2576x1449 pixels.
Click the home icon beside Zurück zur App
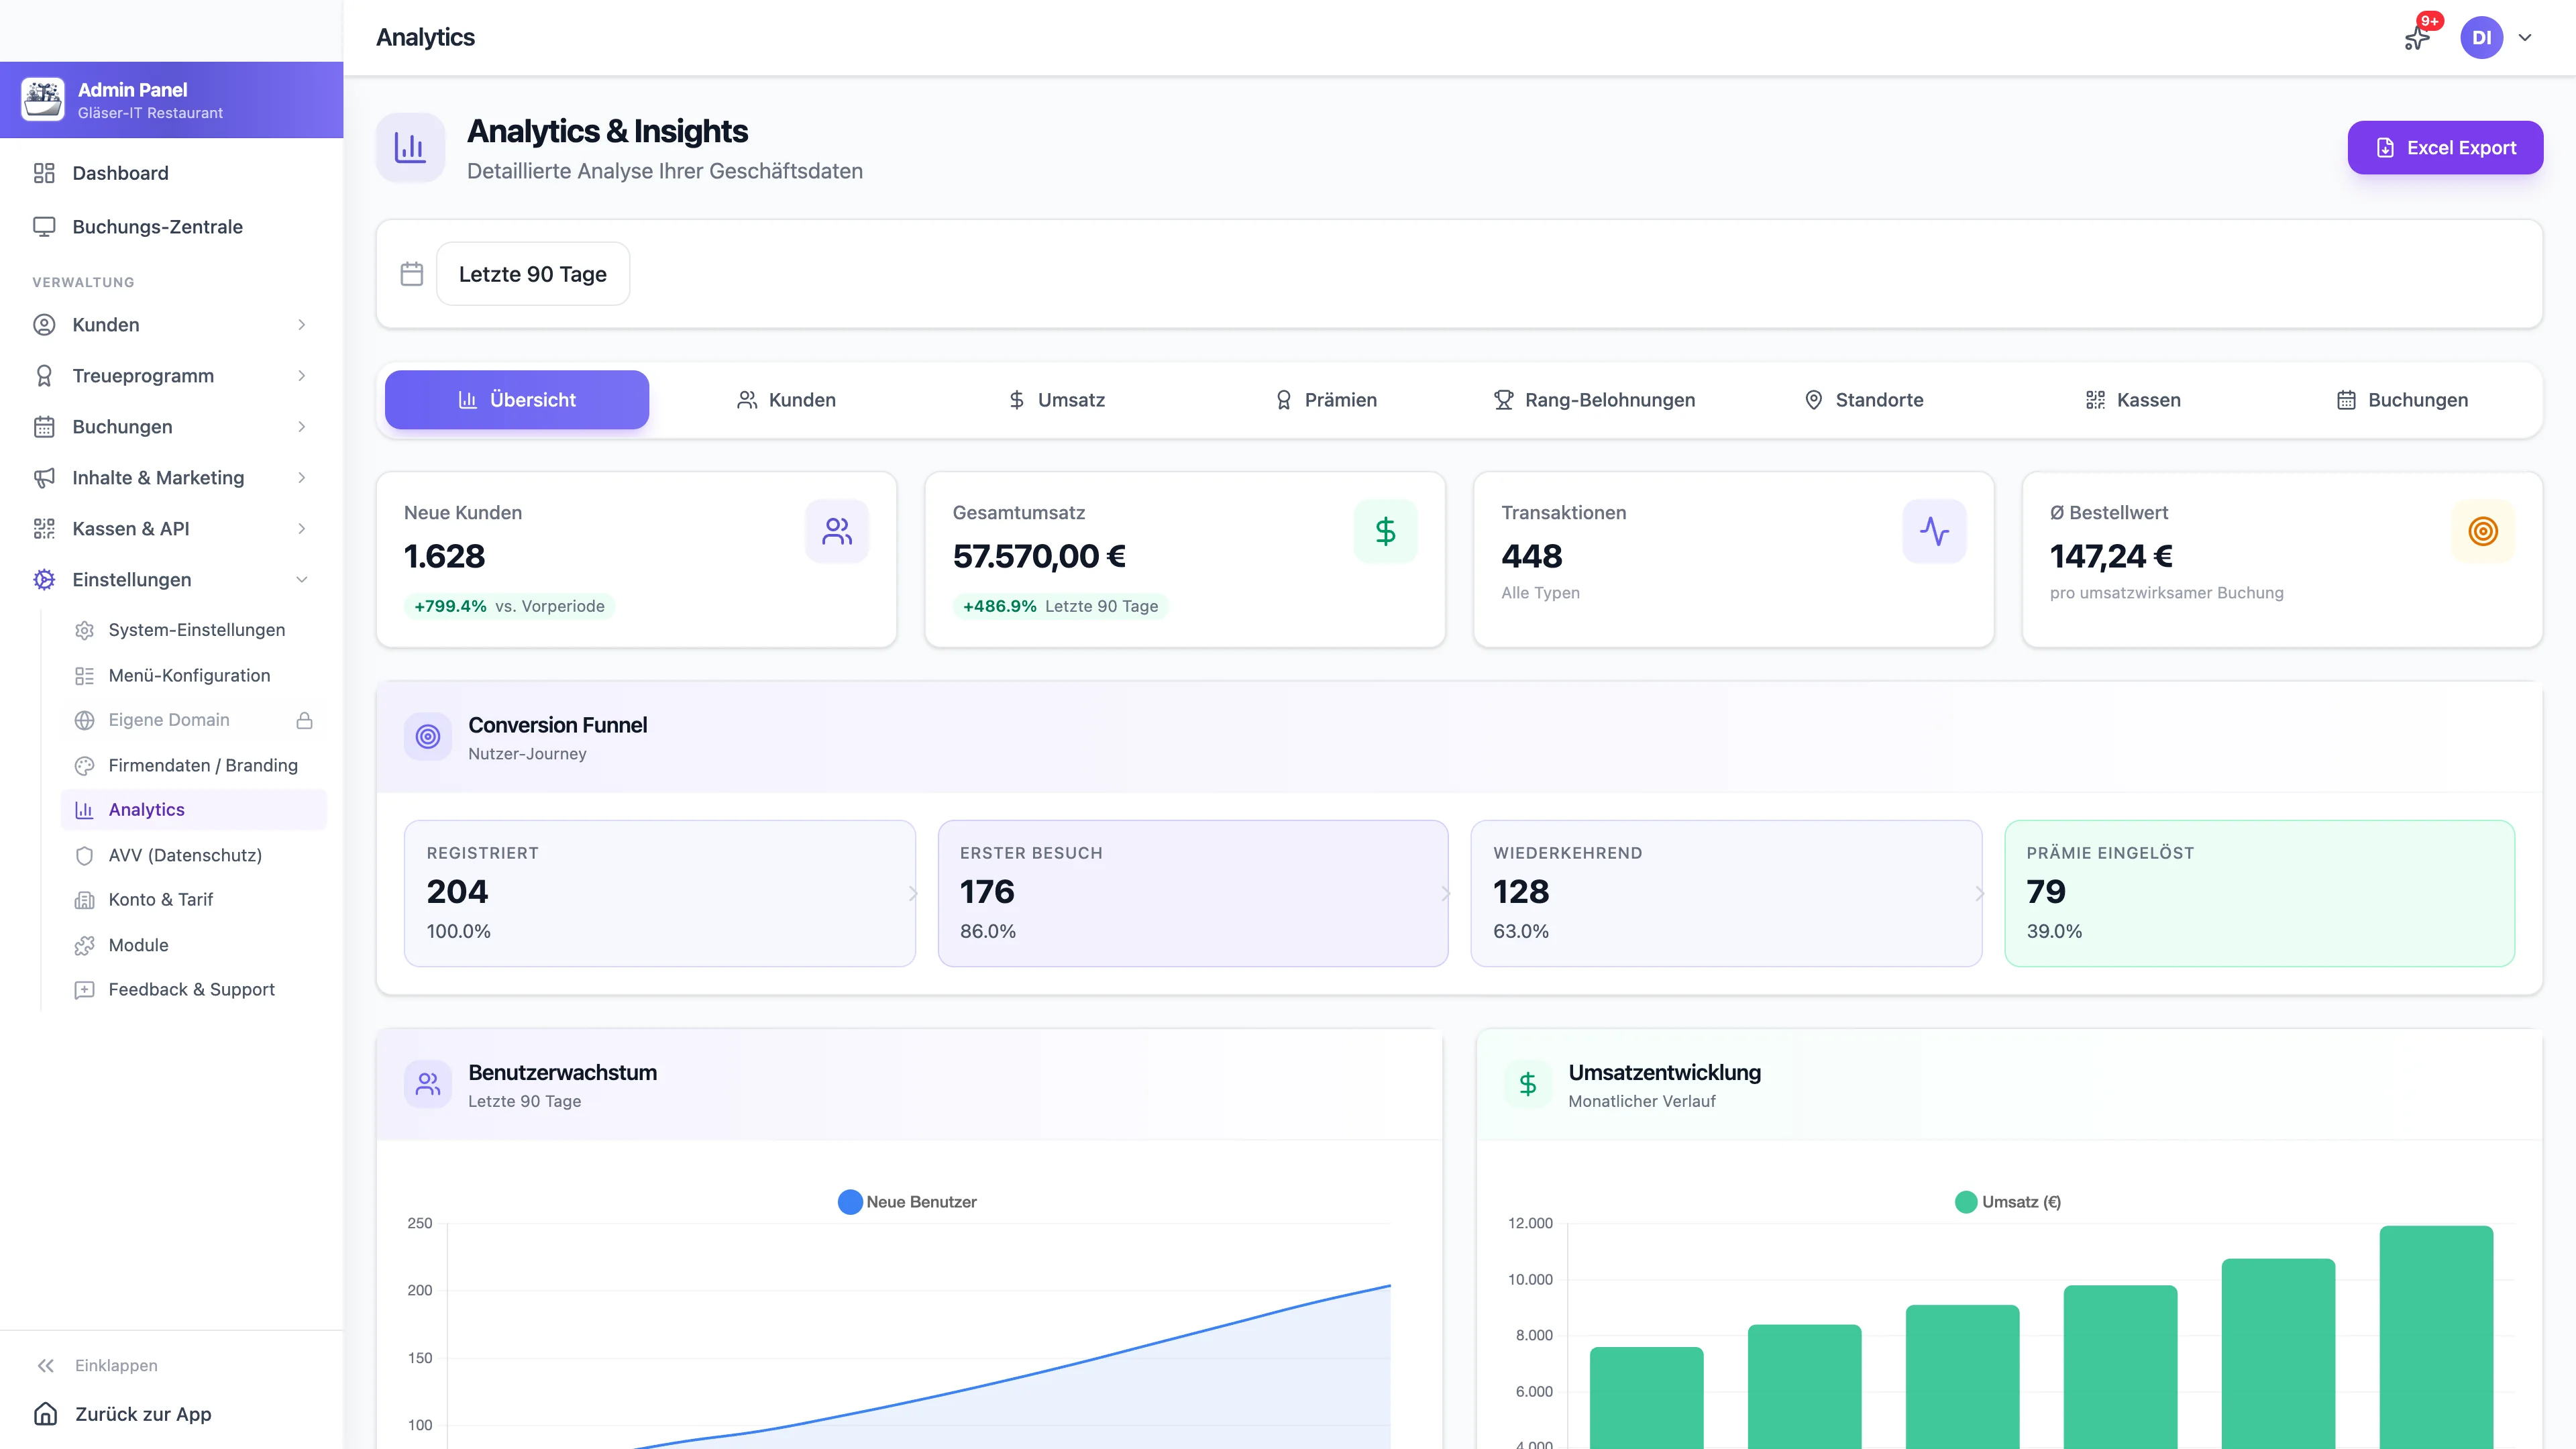pos(46,1414)
